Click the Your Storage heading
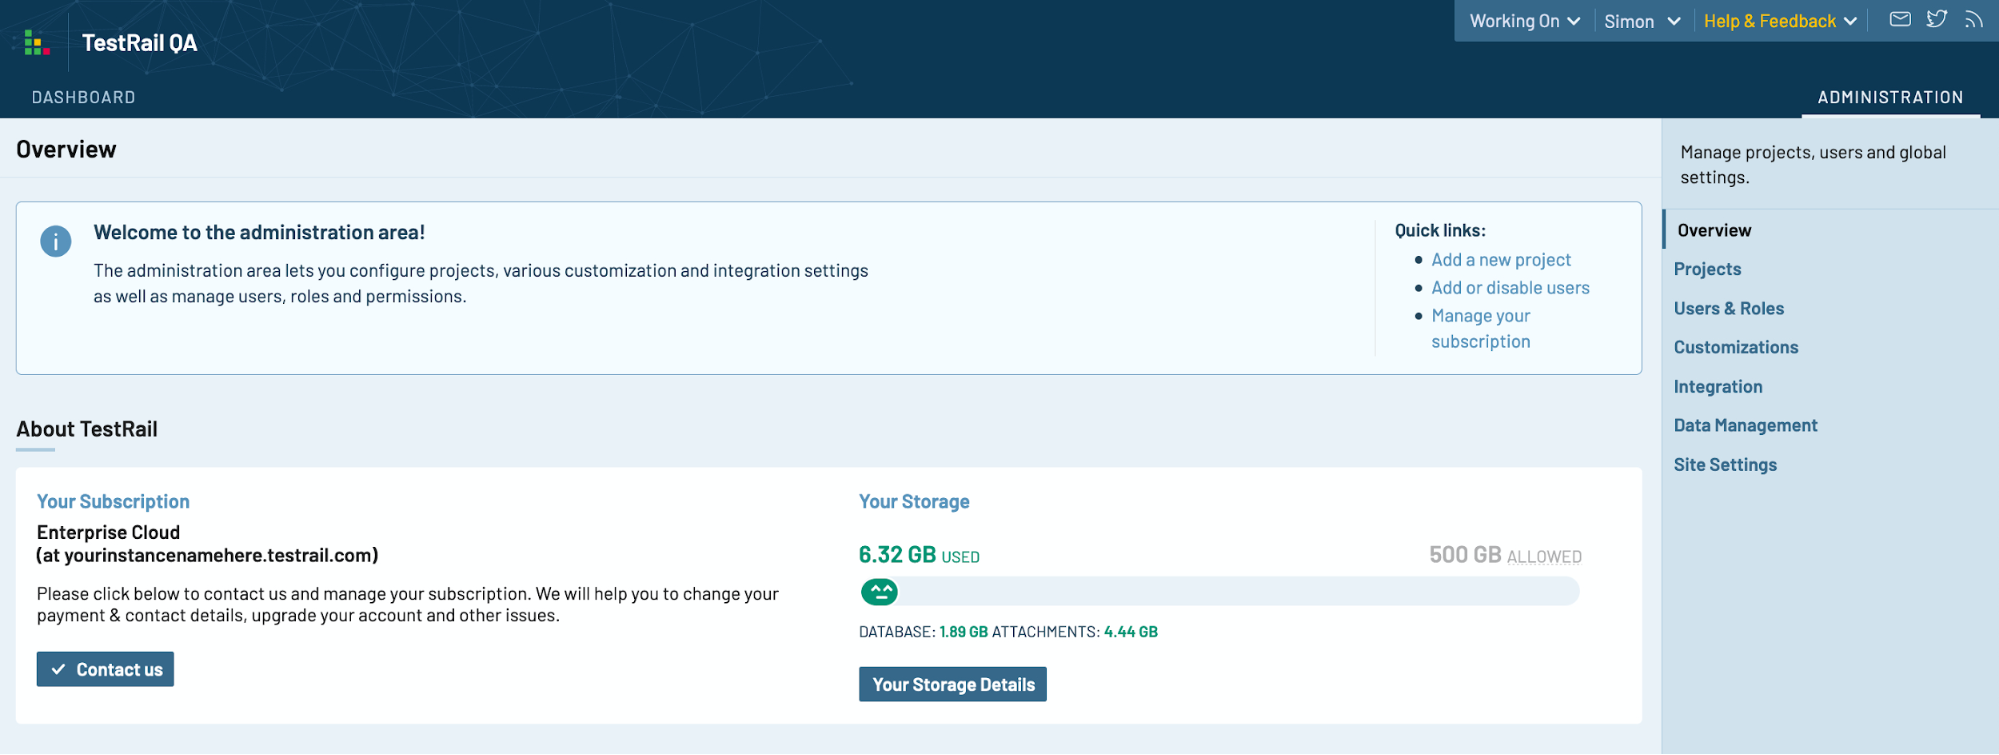 pos(914,502)
